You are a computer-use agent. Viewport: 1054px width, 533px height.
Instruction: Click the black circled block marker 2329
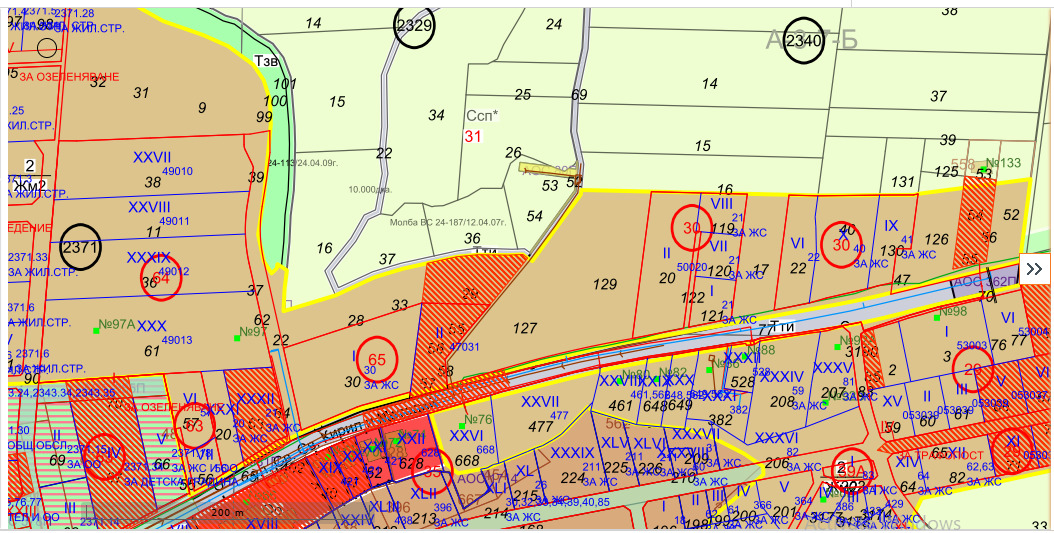coord(414,27)
